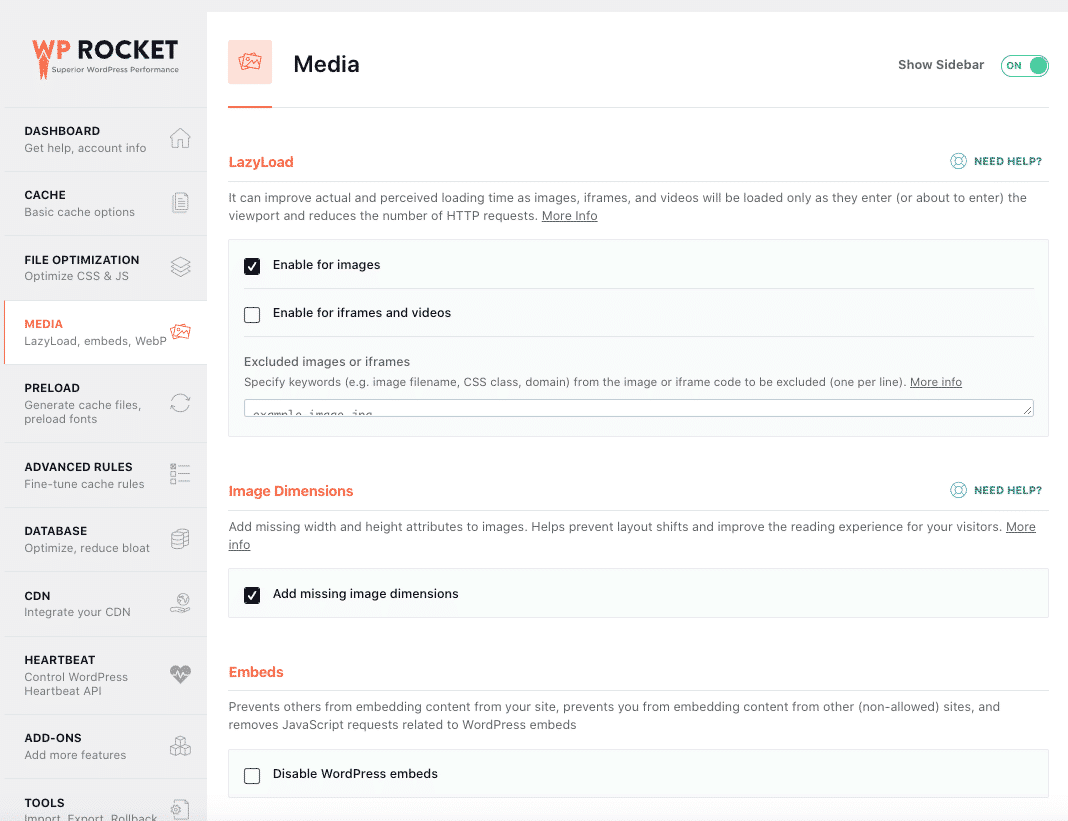The image size is (1068, 821).
Task: Open LazyLoad description More Info link
Action: [x=569, y=216]
